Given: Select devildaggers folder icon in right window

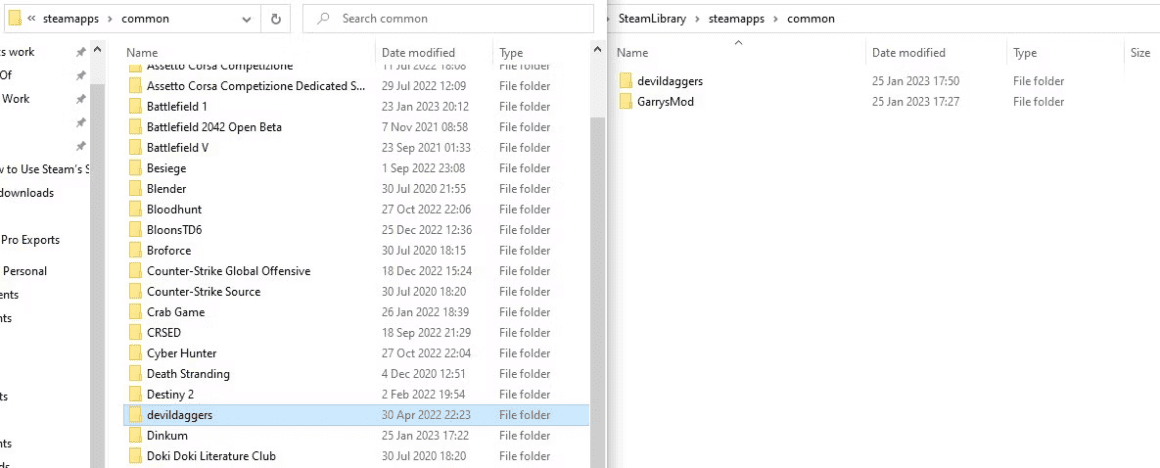Looking at the screenshot, I should tap(625, 81).
